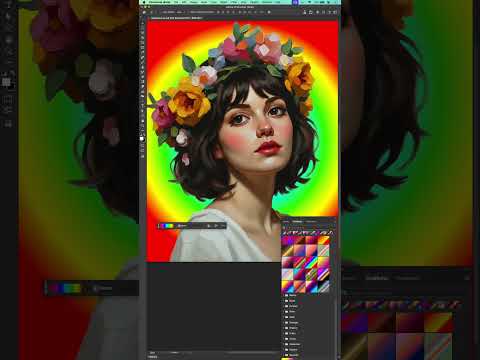The image size is (480, 360).
Task: Expand the Iridescent gradient folder
Action: 283,344
